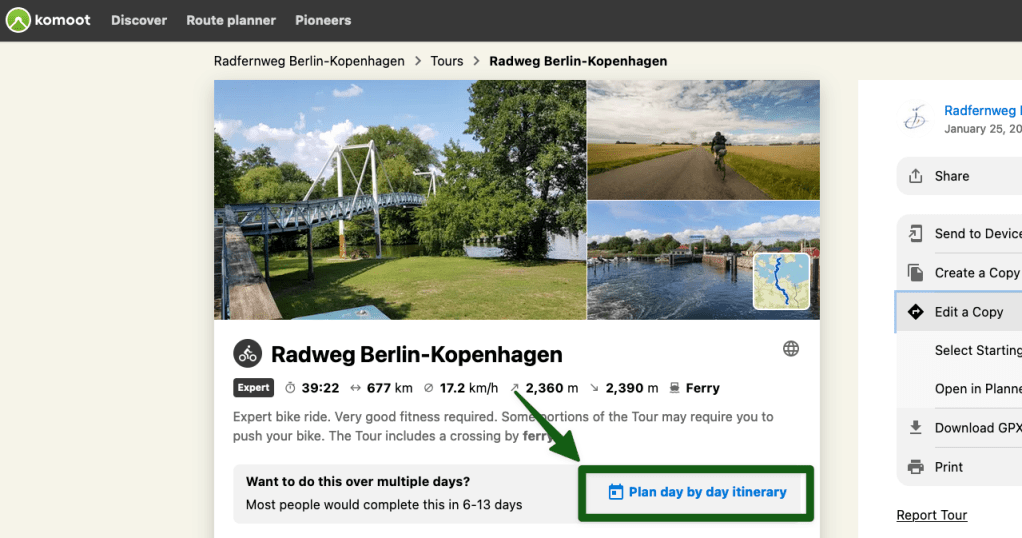Open the route map thumbnail
The height and width of the screenshot is (538, 1022).
781,281
